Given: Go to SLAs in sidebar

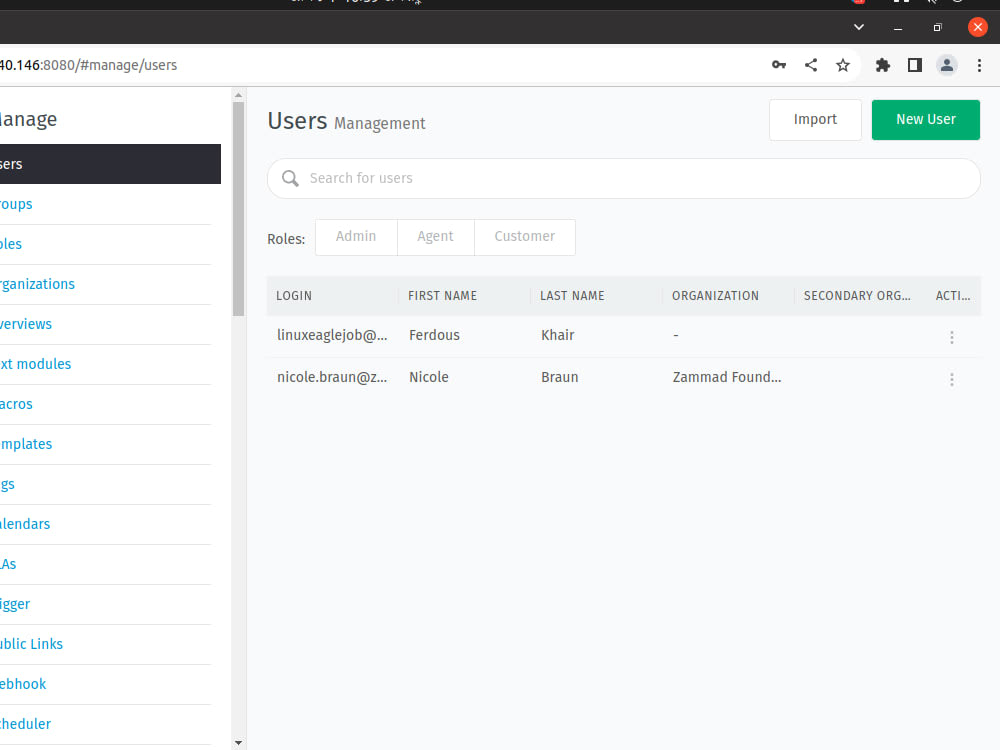Looking at the screenshot, I should coord(105,564).
